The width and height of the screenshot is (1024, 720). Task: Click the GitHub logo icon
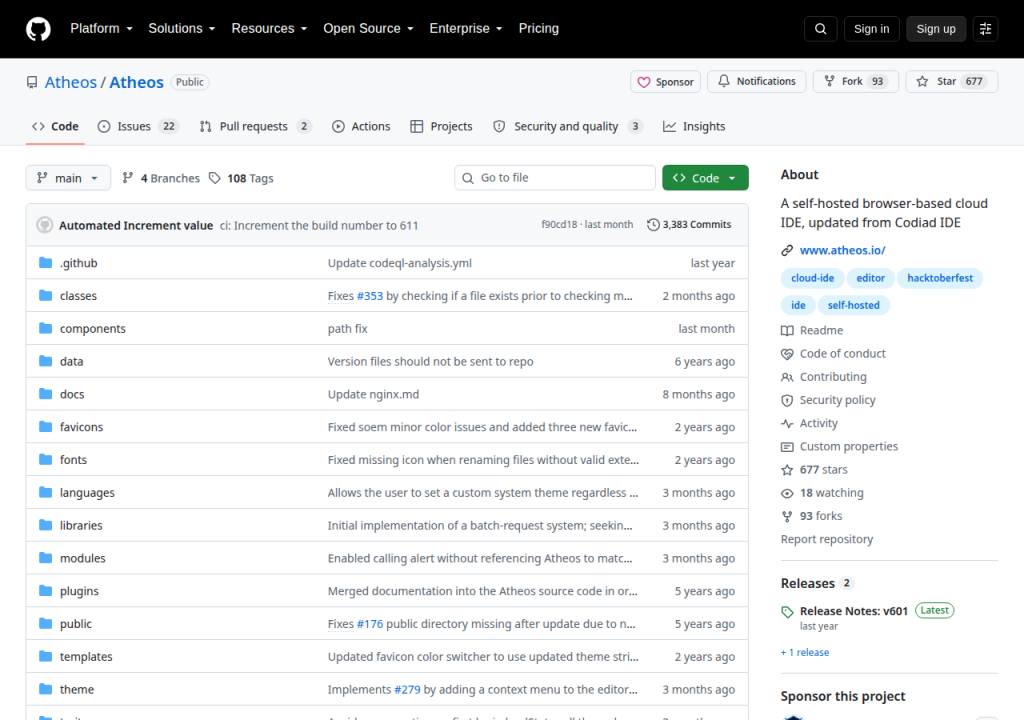(38, 29)
